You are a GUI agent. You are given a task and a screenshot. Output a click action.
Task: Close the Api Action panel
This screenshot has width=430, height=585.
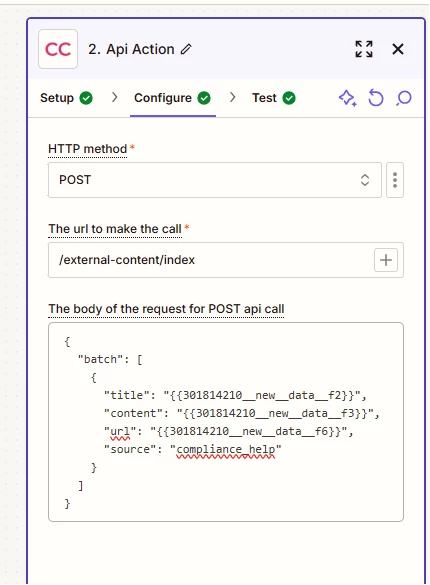[x=398, y=49]
